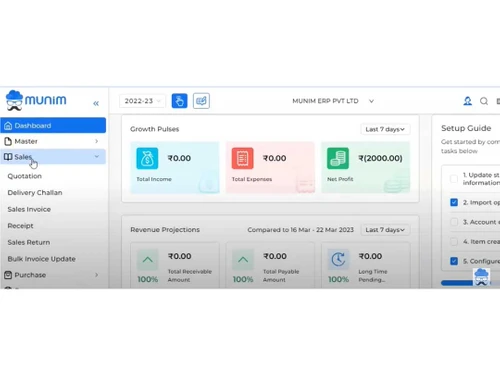Screen dimensions: 500x375
Task: Click the Dashboard home icon
Action: pos(8,126)
